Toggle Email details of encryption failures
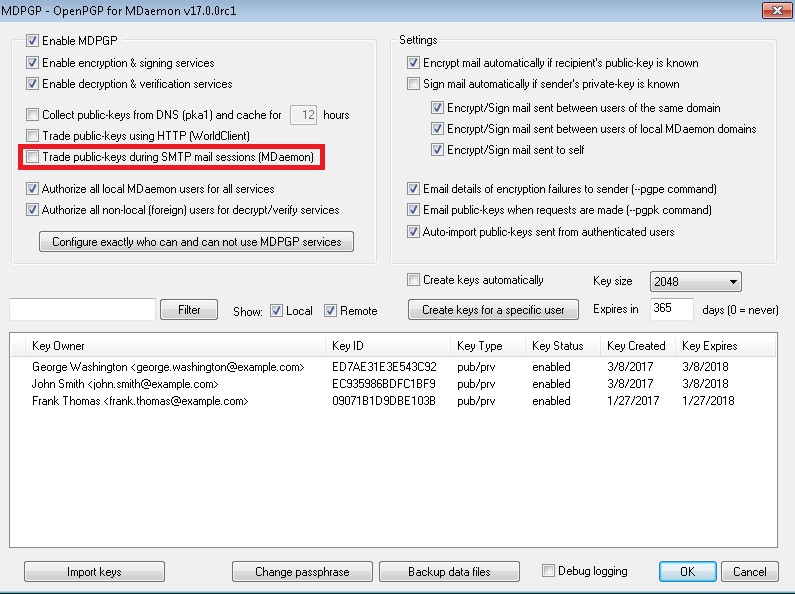 pos(413,189)
